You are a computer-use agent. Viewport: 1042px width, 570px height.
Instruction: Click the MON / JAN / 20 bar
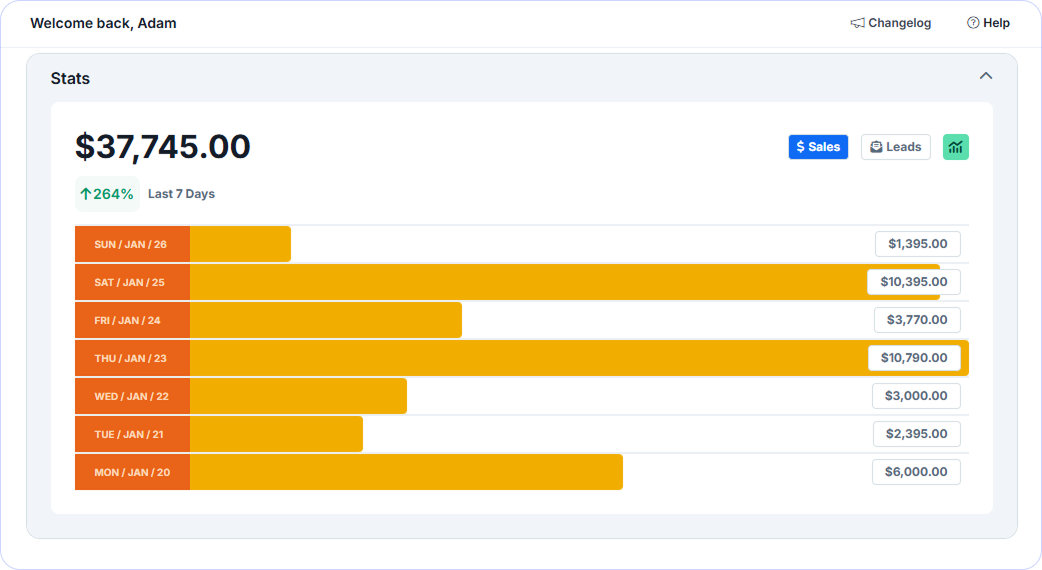[406, 472]
